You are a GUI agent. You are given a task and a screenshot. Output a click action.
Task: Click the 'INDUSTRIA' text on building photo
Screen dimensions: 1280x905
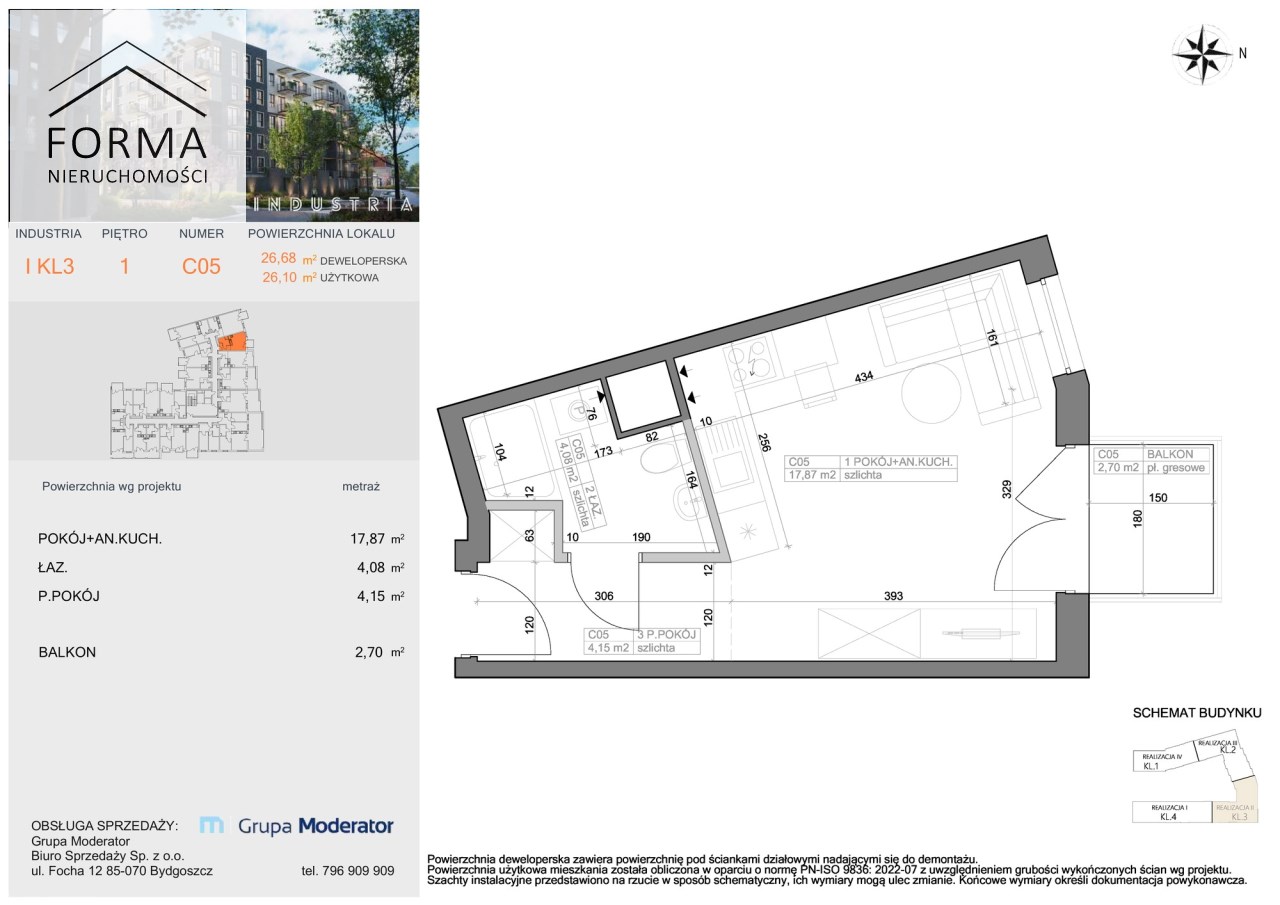tap(331, 204)
